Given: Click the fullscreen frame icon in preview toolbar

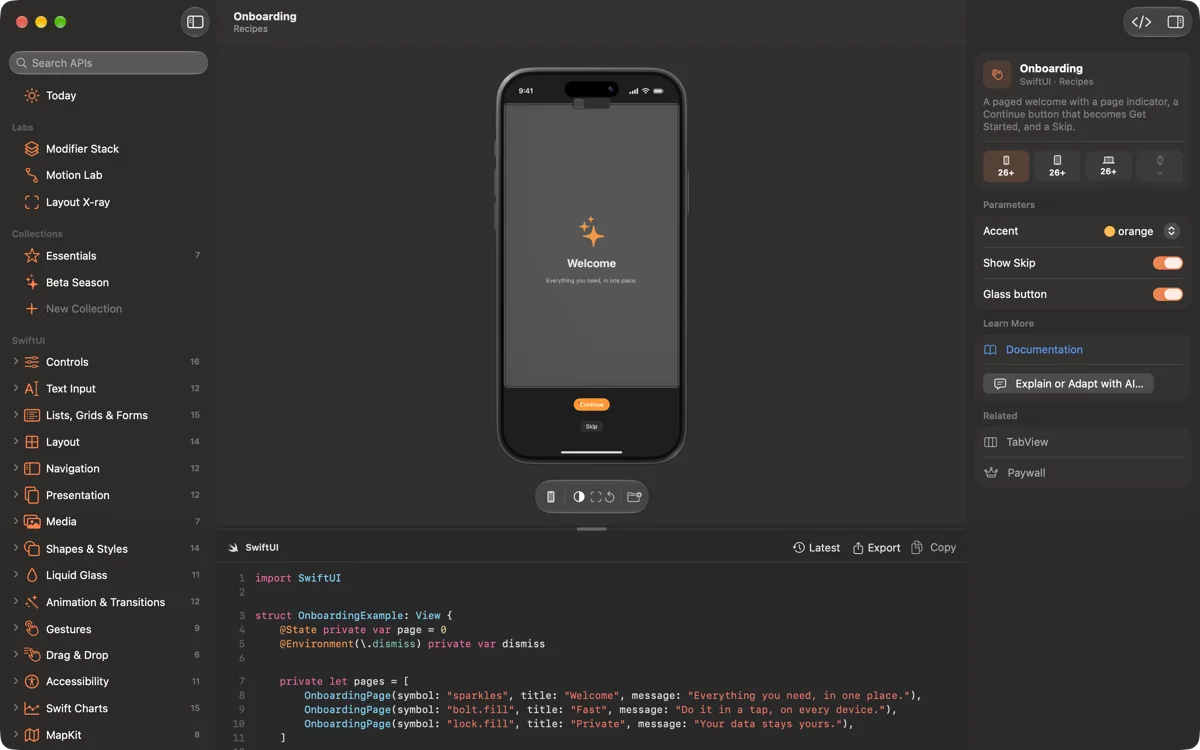Looking at the screenshot, I should click(596, 497).
